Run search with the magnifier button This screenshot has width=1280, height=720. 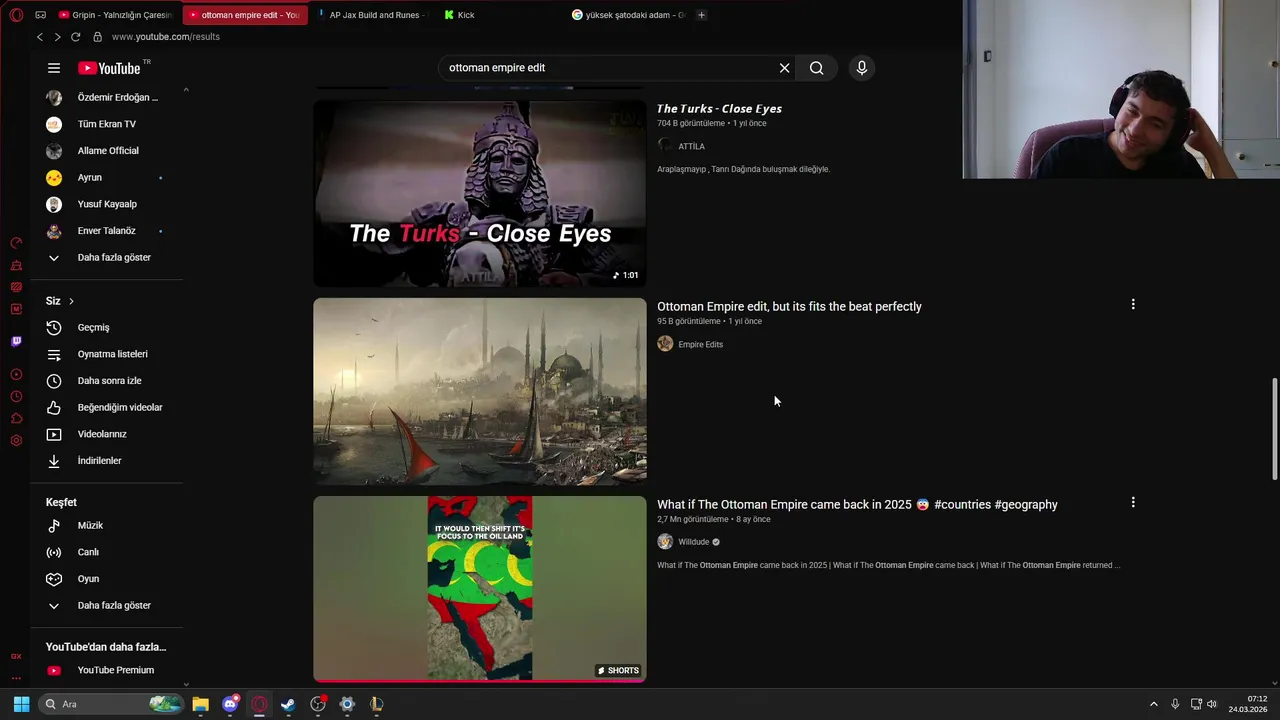click(x=817, y=68)
